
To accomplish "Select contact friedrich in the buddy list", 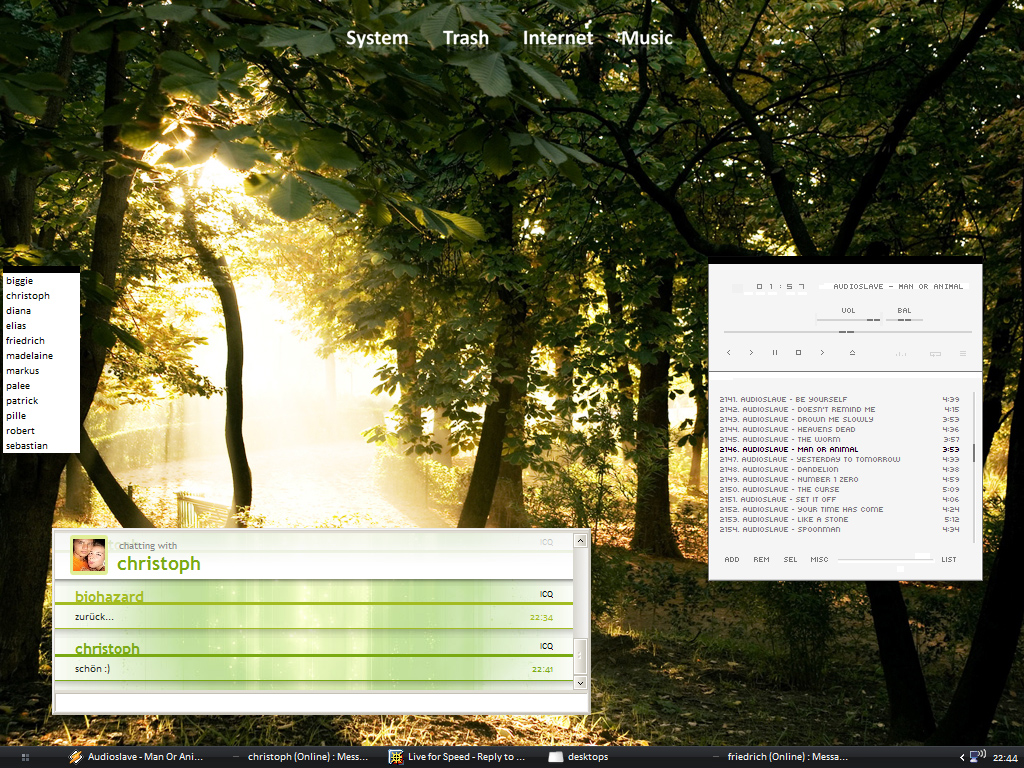I will click(x=41, y=341).
